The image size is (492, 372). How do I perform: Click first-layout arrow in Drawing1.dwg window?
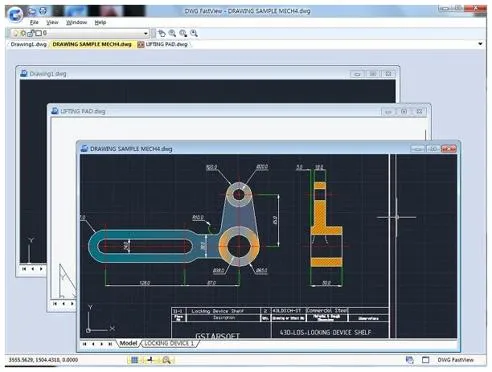24,269
